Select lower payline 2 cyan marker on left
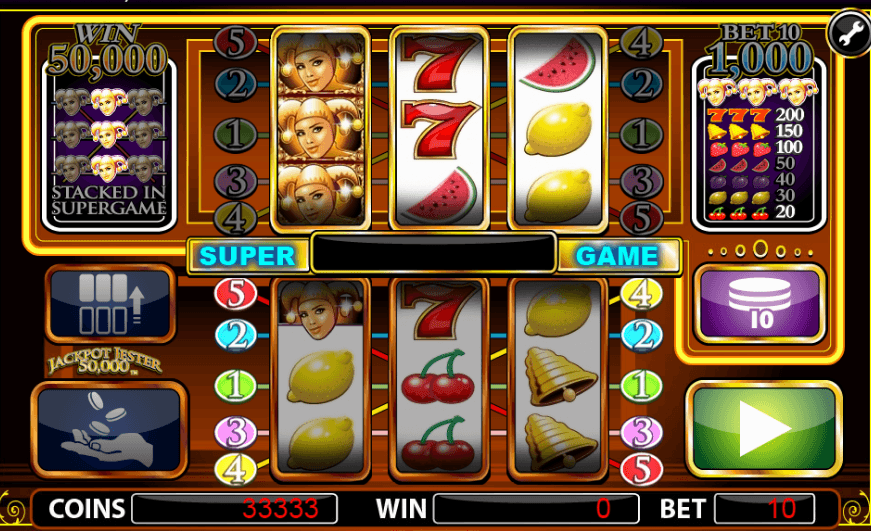The height and width of the screenshot is (531, 871). pos(236,335)
